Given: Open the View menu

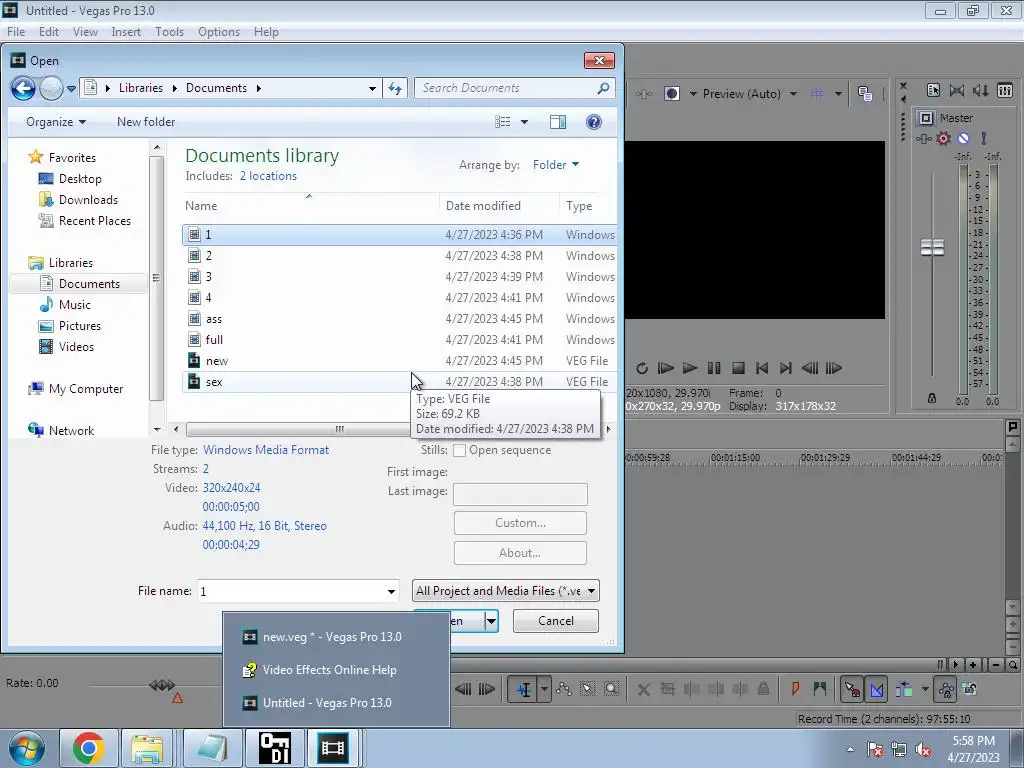Looking at the screenshot, I should click(85, 32).
